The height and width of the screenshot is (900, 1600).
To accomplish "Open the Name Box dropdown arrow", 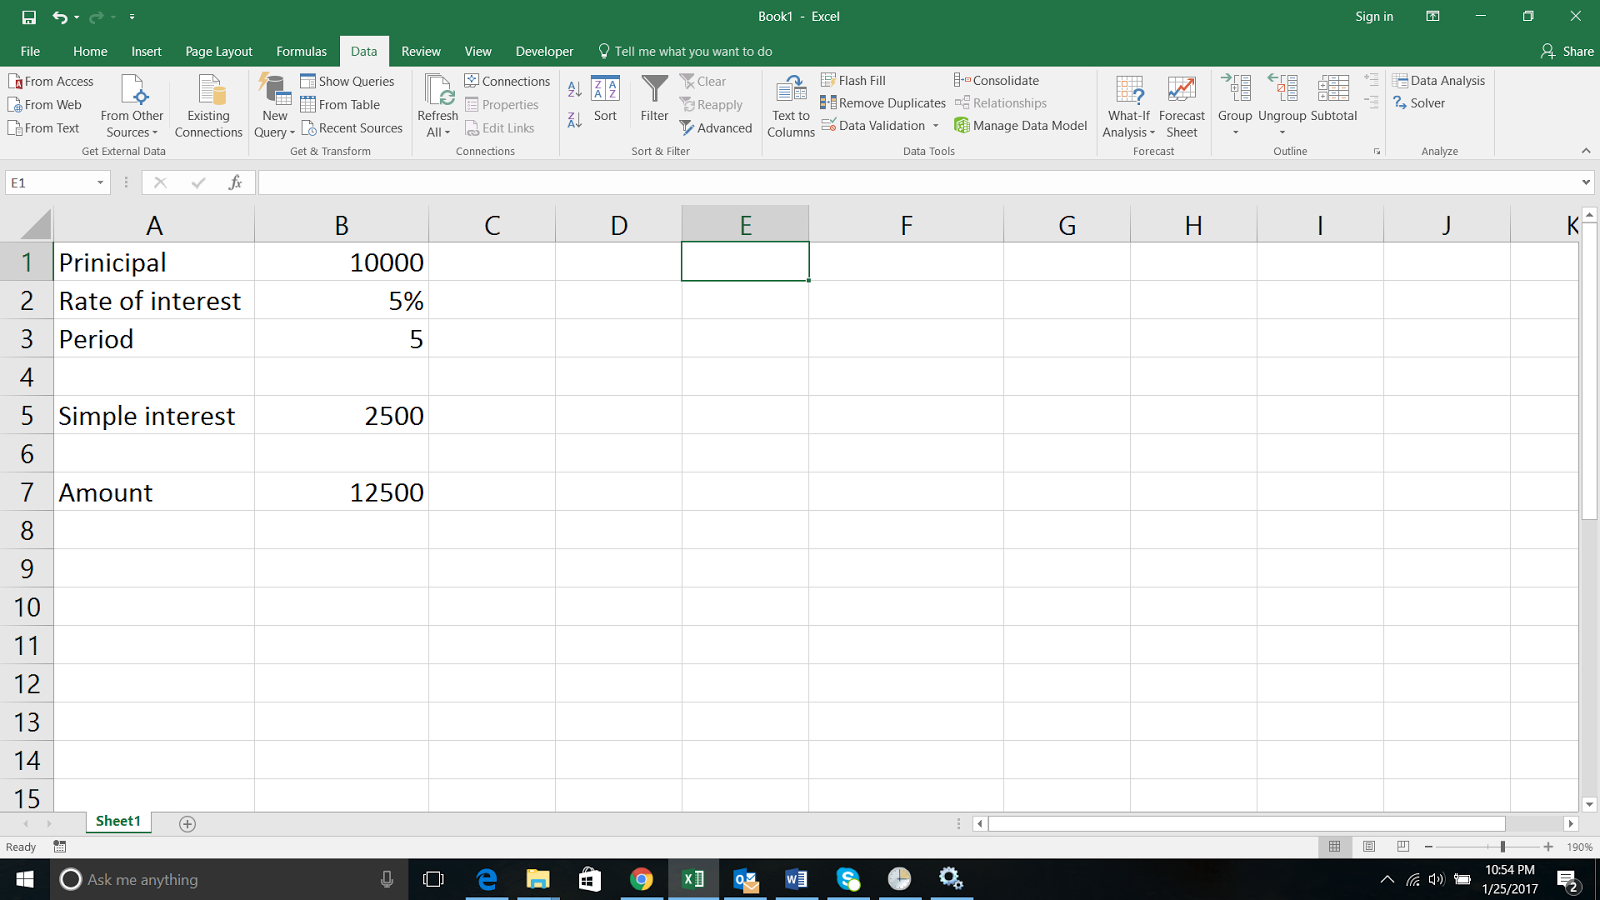I will pyautogui.click(x=99, y=182).
